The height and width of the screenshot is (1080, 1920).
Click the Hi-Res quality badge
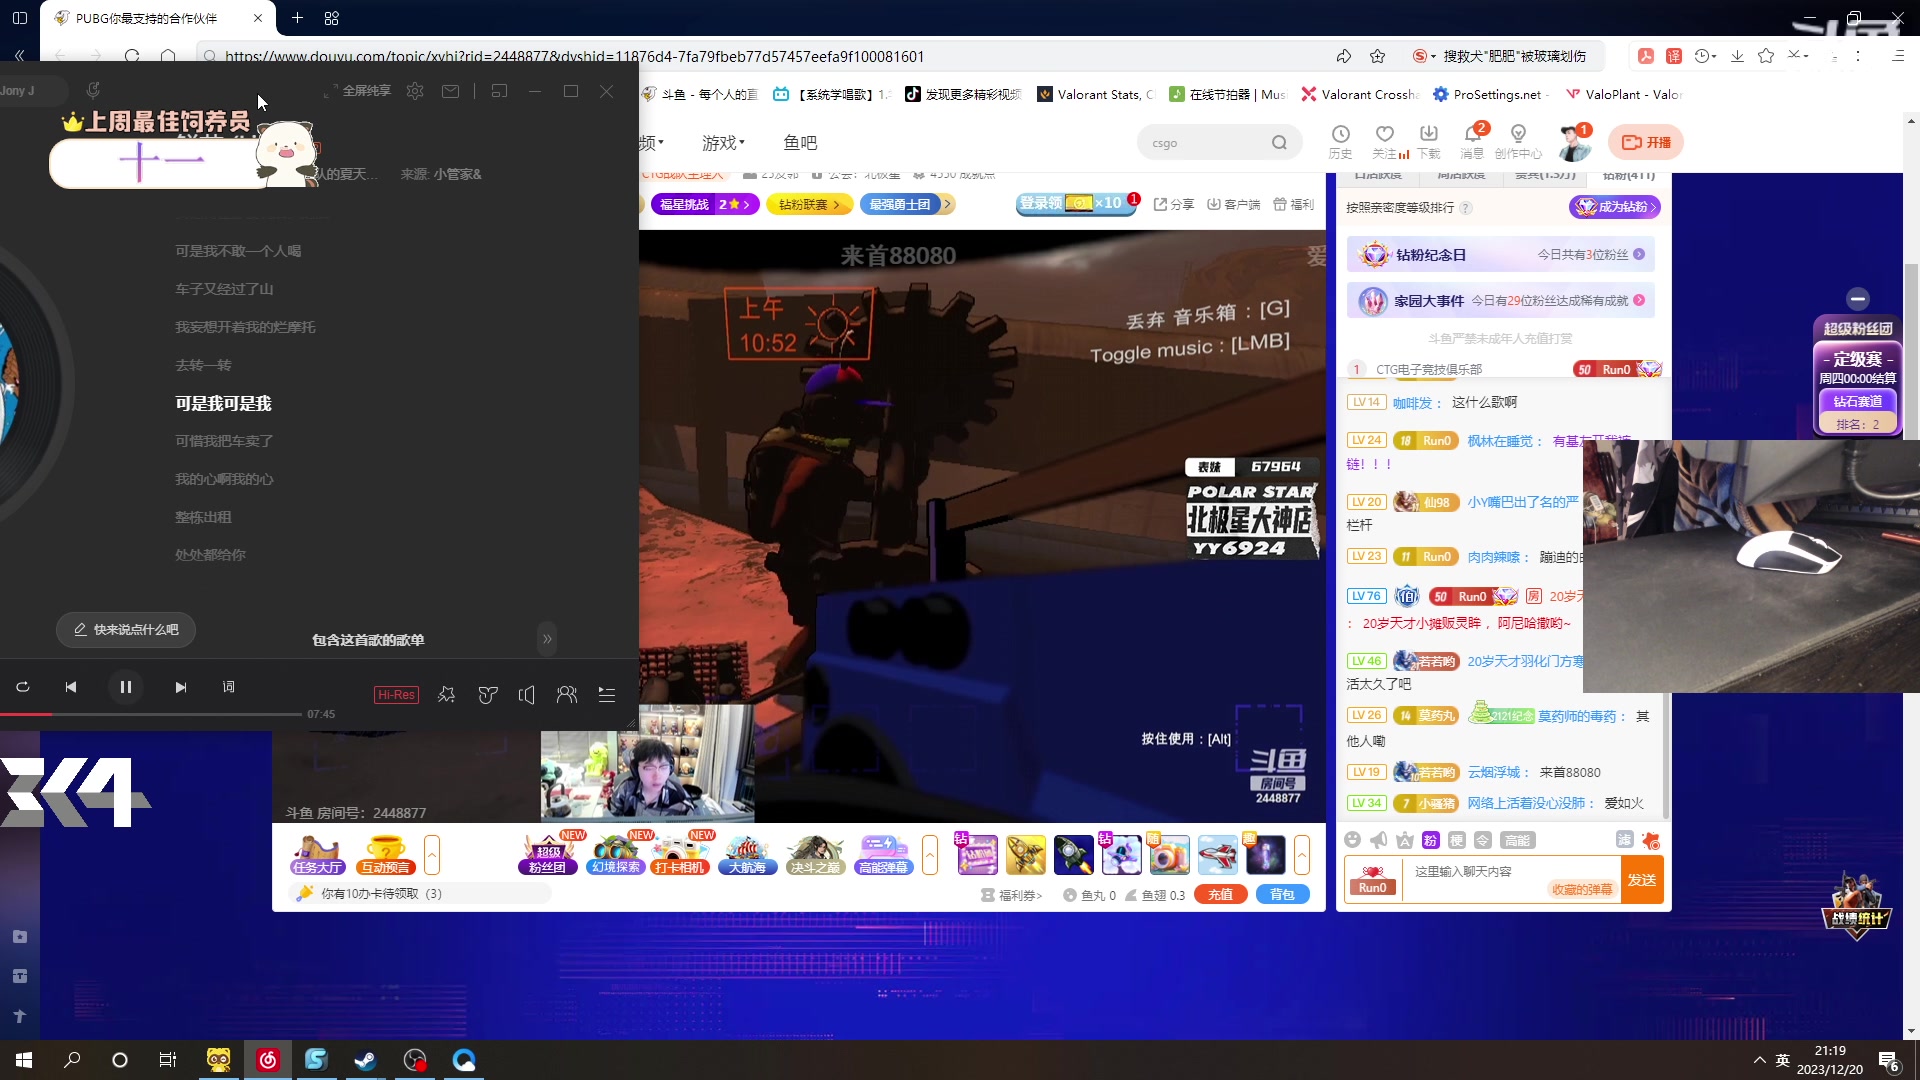coord(396,694)
